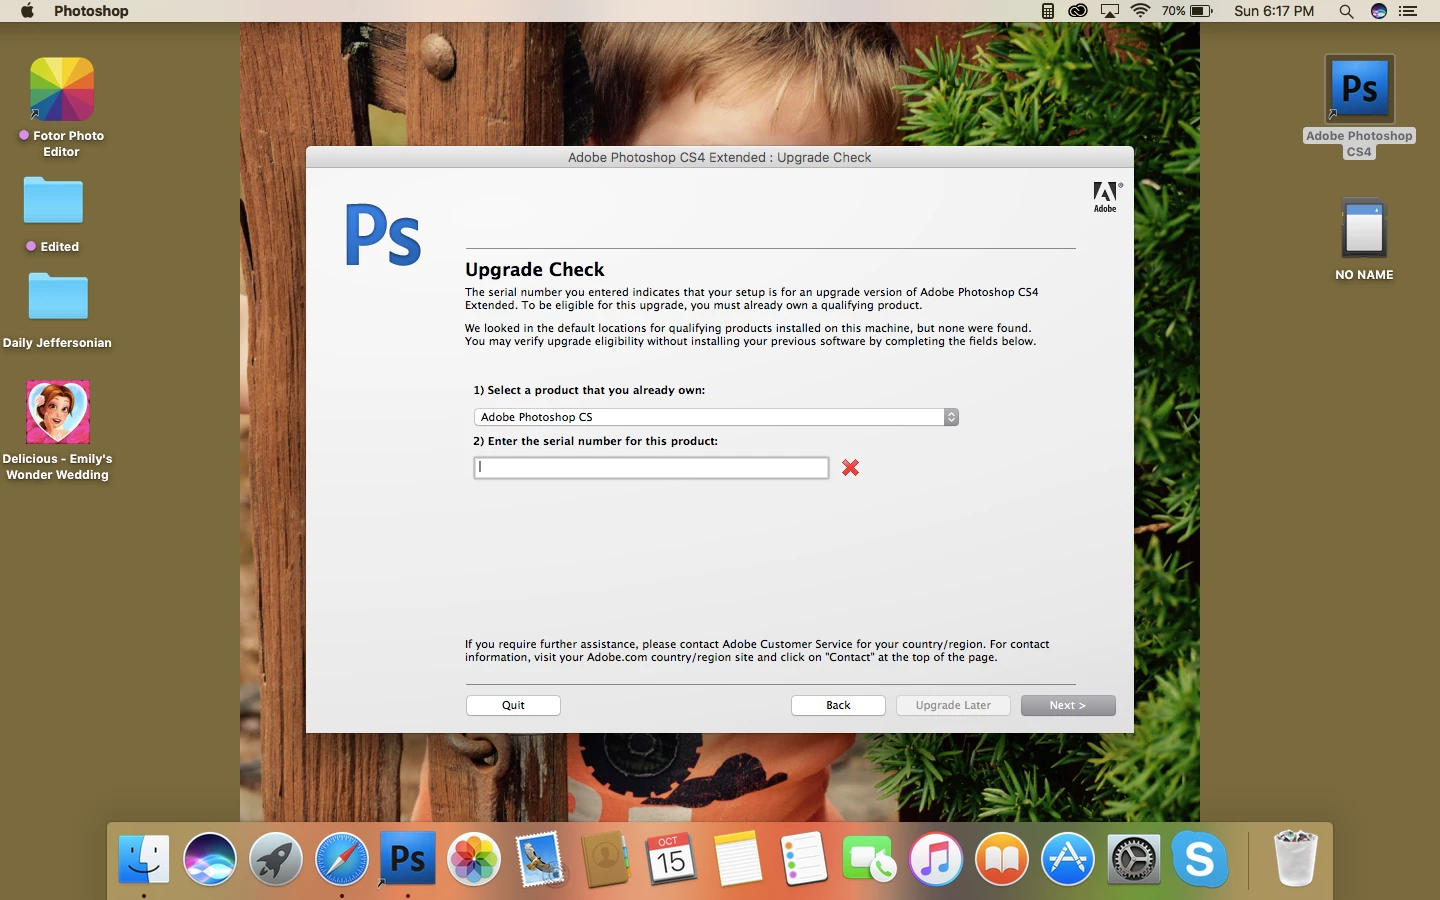
Task: Open Finder from the Dock
Action: (x=144, y=859)
